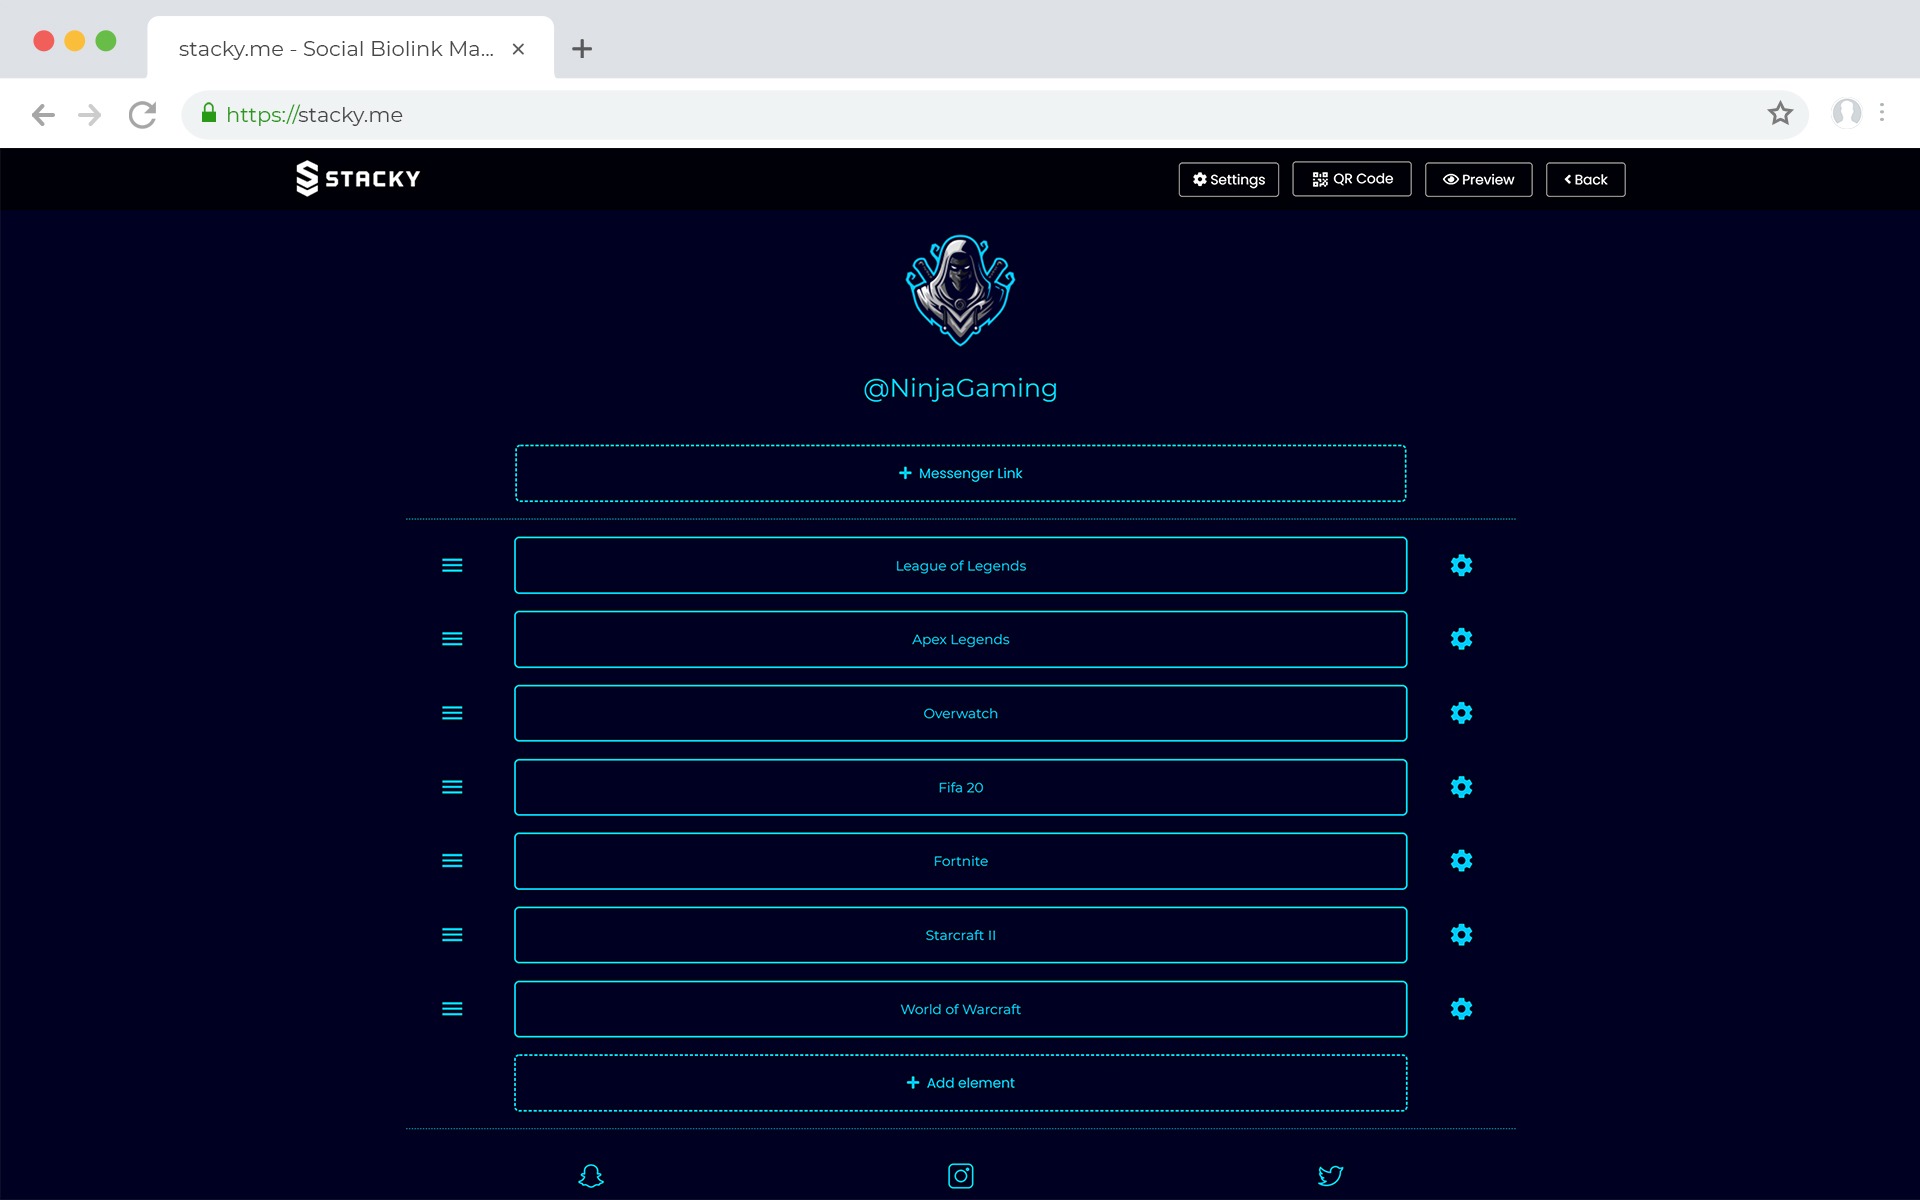Click the Add element button

tap(960, 1083)
